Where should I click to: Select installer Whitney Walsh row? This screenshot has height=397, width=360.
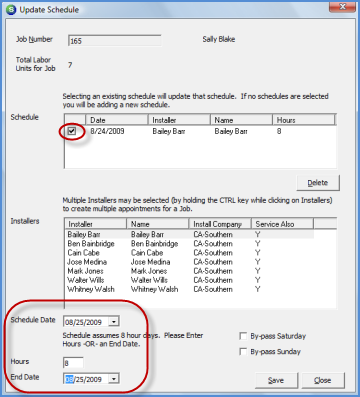pos(190,289)
